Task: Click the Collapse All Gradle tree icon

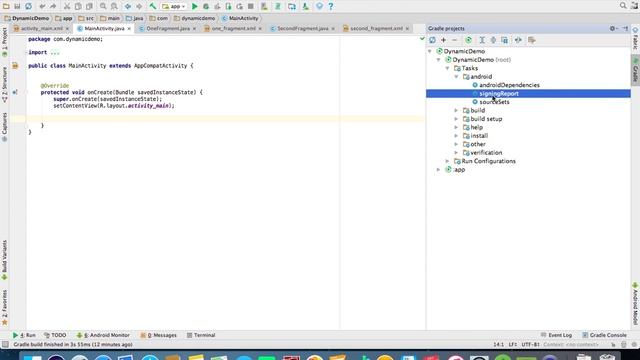Action: (493, 40)
